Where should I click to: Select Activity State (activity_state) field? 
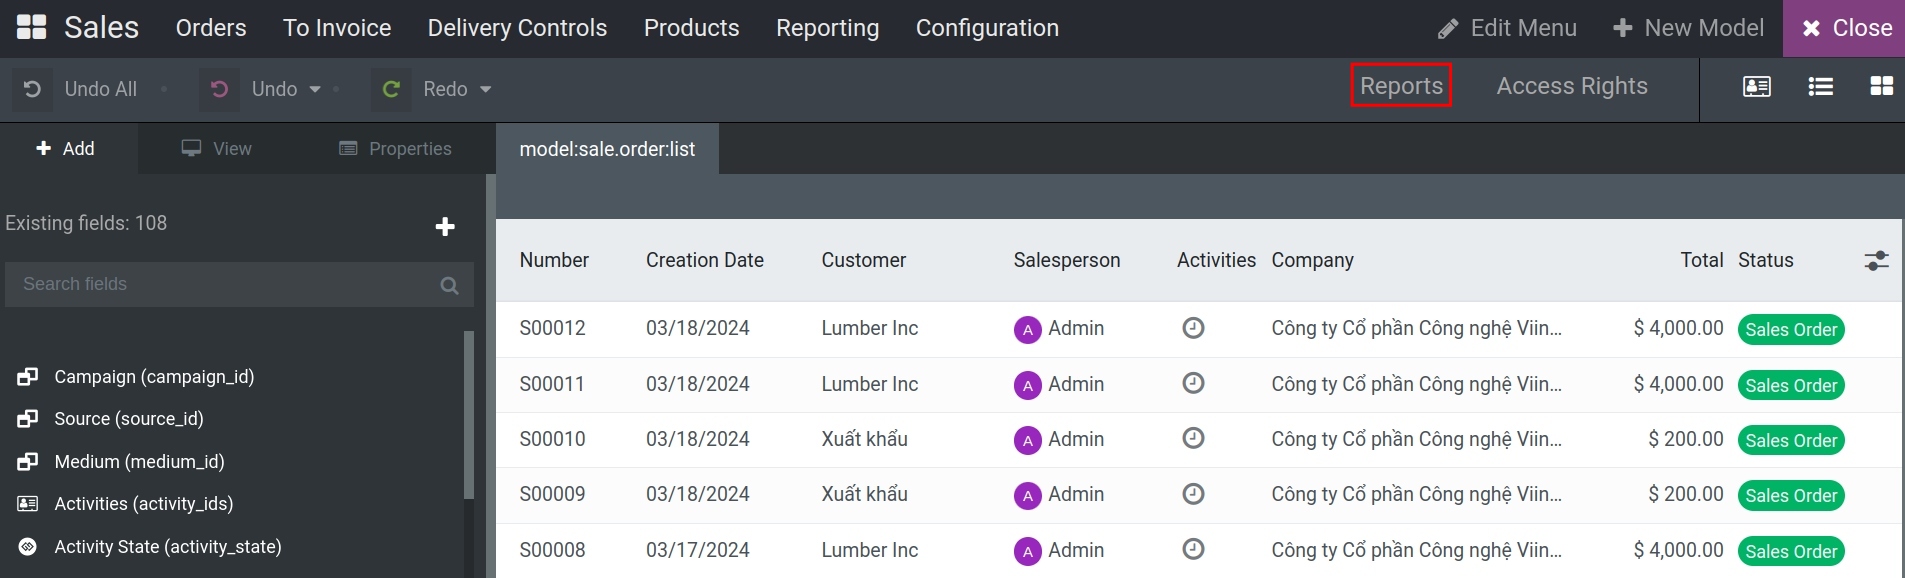tap(168, 547)
